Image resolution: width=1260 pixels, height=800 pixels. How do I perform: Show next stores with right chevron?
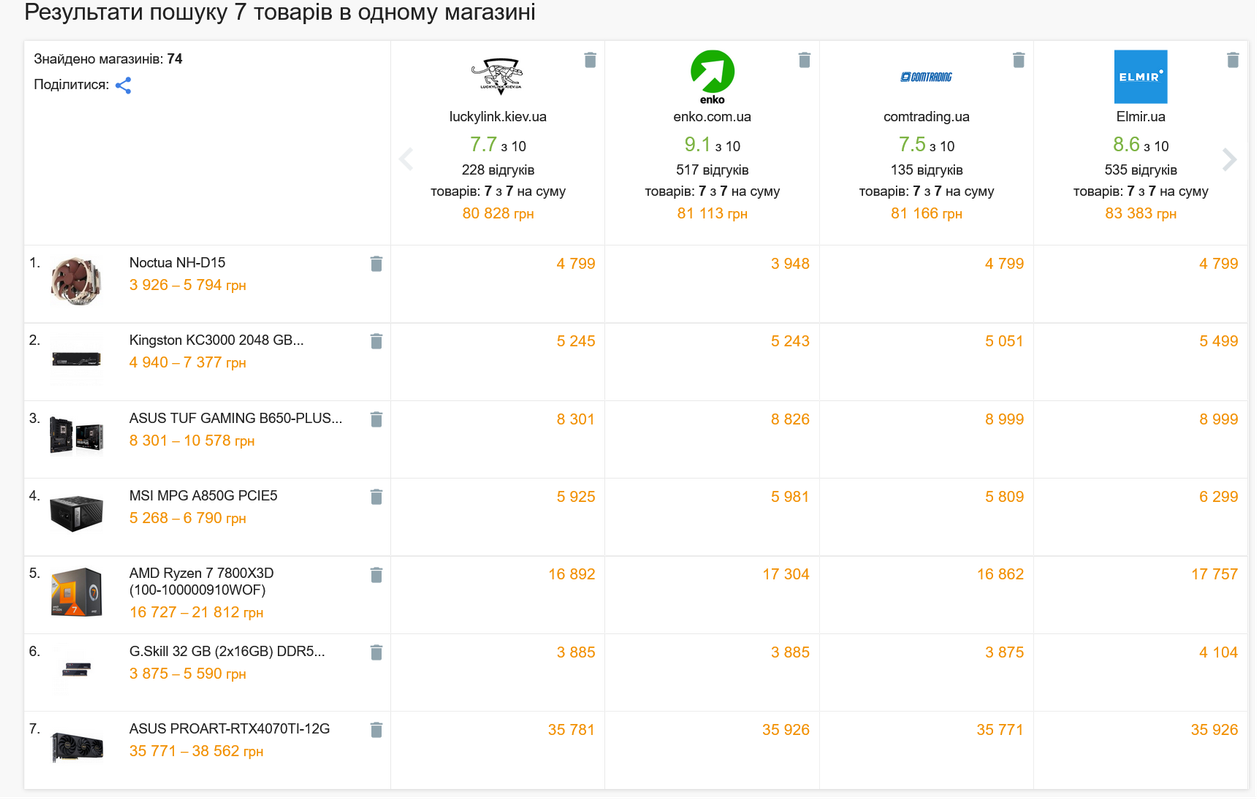[1229, 159]
